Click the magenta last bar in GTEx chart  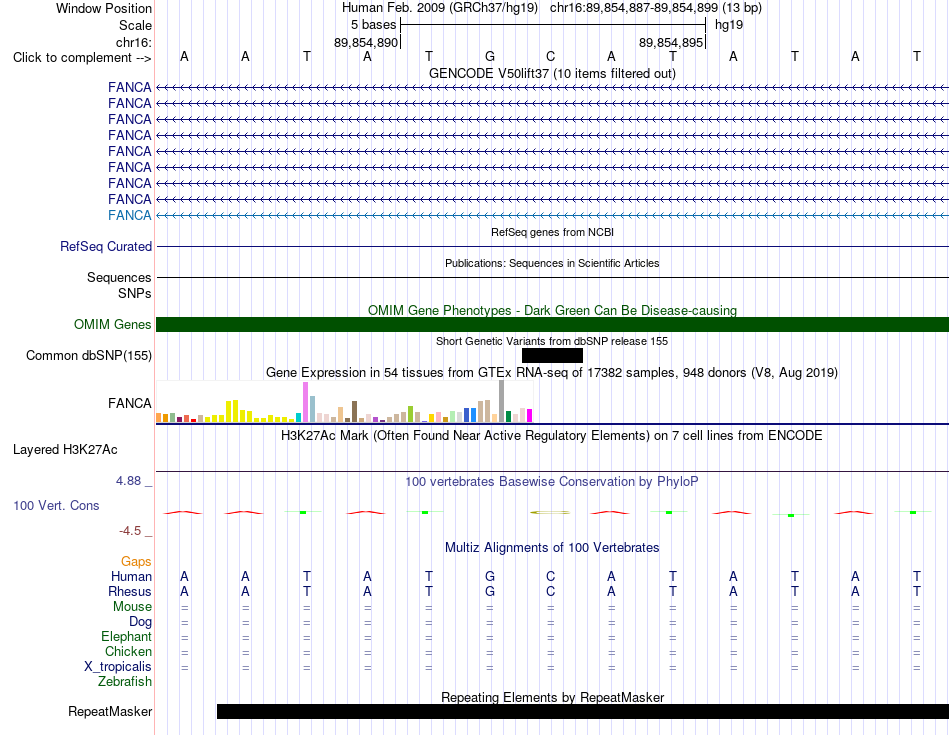[x=529, y=416]
